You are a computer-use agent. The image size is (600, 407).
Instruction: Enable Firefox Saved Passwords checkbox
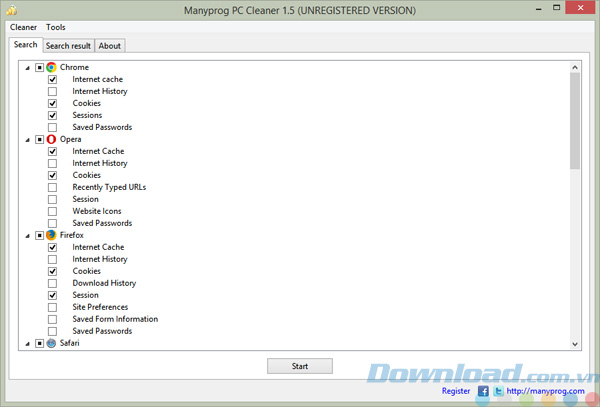[52, 331]
